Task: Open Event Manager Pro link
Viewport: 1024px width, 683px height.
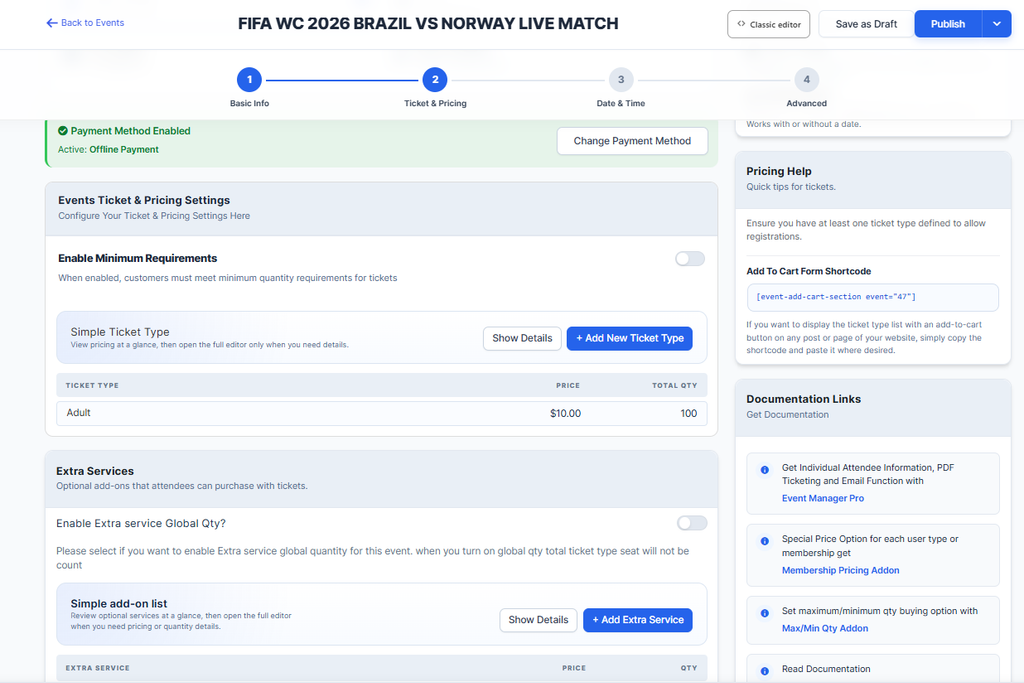Action: click(x=823, y=498)
